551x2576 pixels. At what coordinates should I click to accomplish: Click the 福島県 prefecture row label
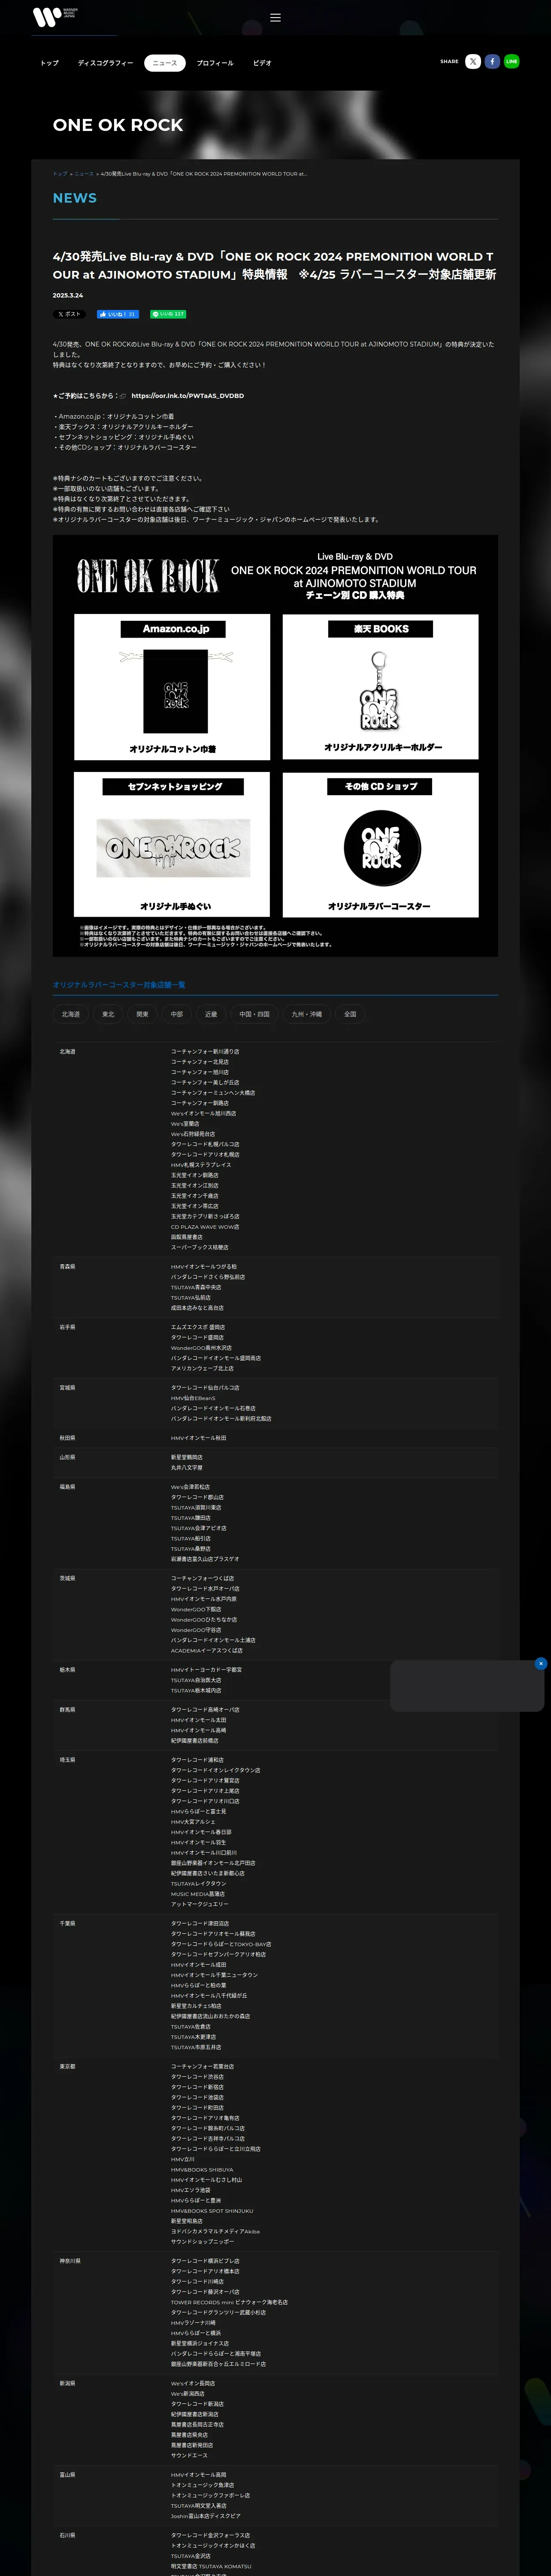(67, 1487)
